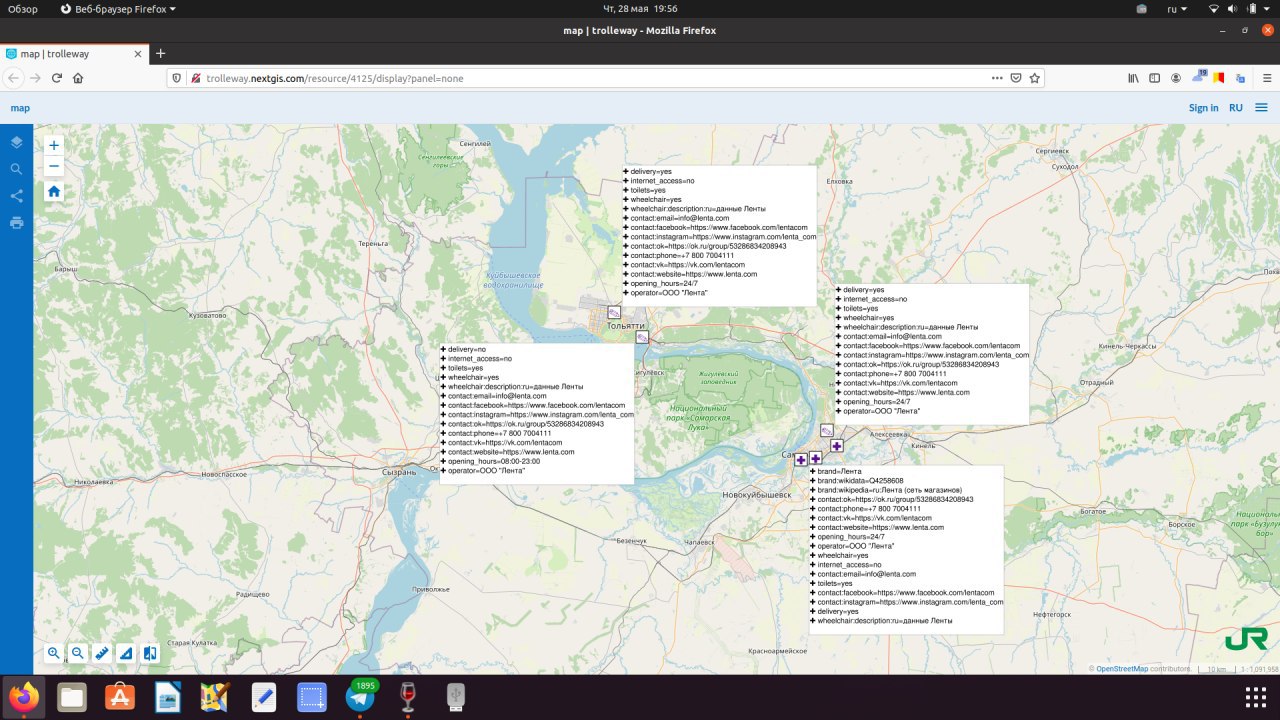Open the clock 'Чт, 28 мая 19:56'
The height and width of the screenshot is (720, 1280).
[x=639, y=9]
